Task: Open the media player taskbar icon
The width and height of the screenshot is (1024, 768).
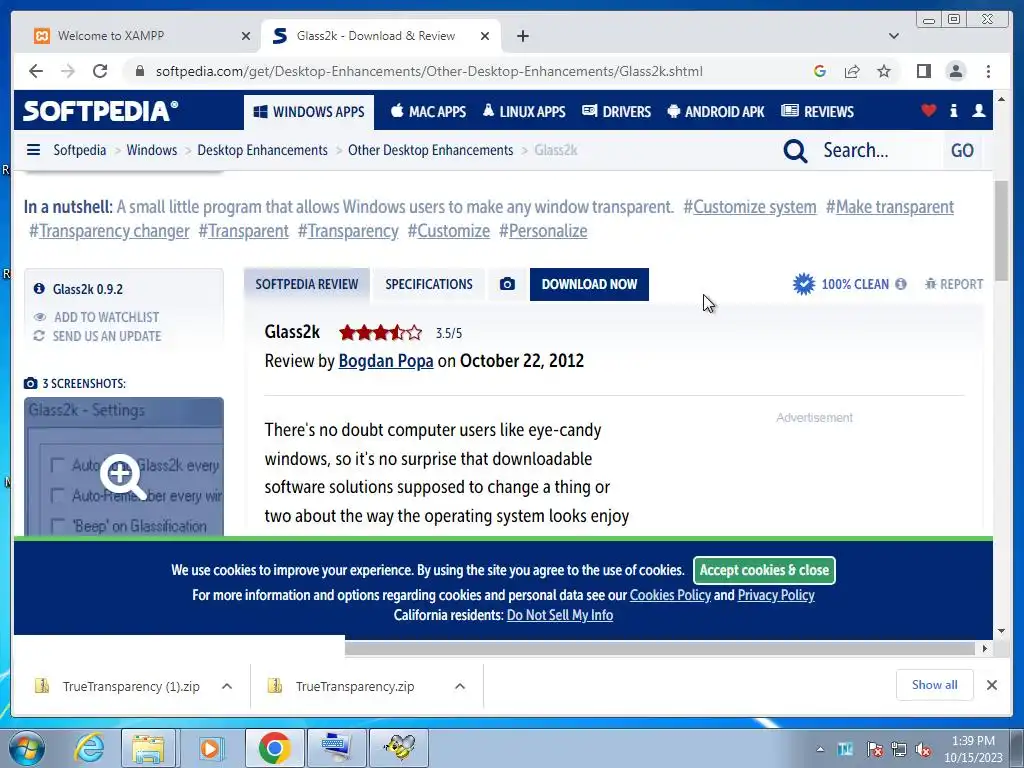Action: [210, 748]
